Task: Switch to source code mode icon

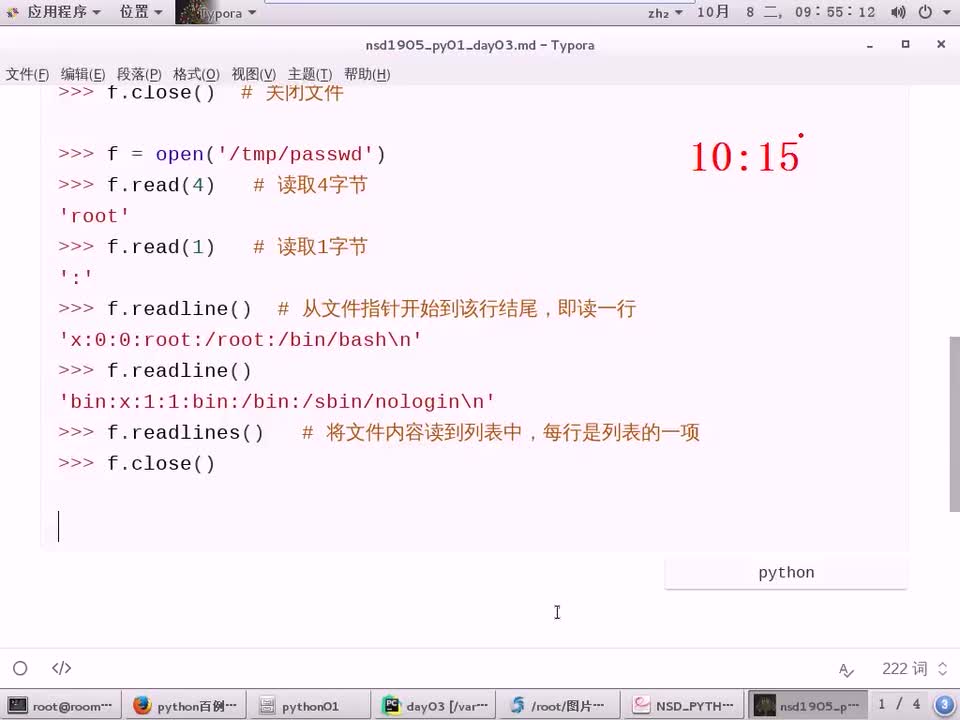Action: [61, 668]
